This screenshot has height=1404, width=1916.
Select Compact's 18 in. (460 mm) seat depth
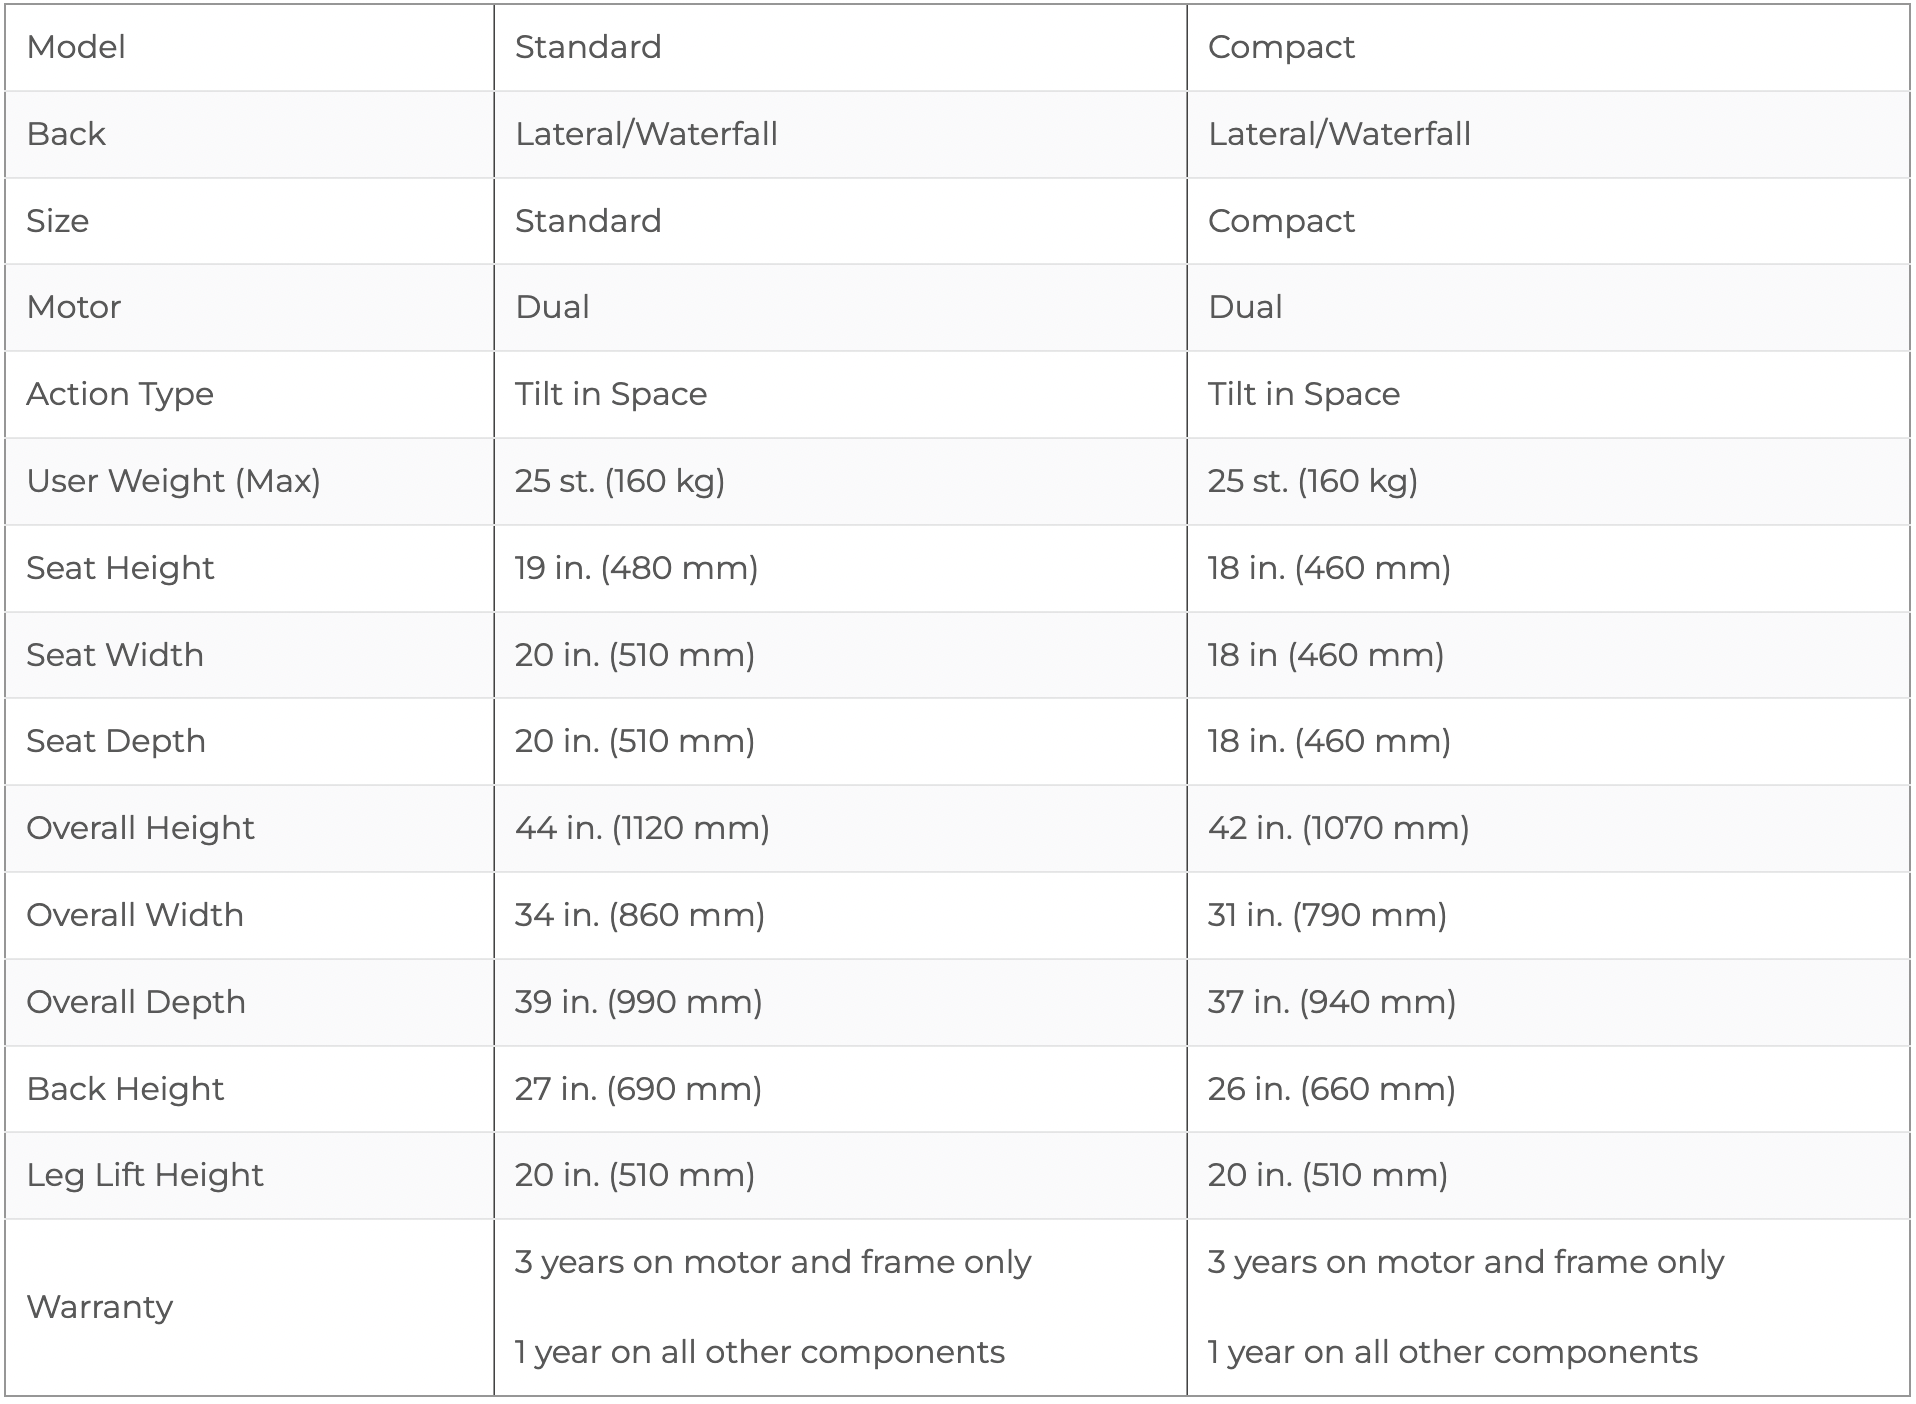tap(1329, 741)
